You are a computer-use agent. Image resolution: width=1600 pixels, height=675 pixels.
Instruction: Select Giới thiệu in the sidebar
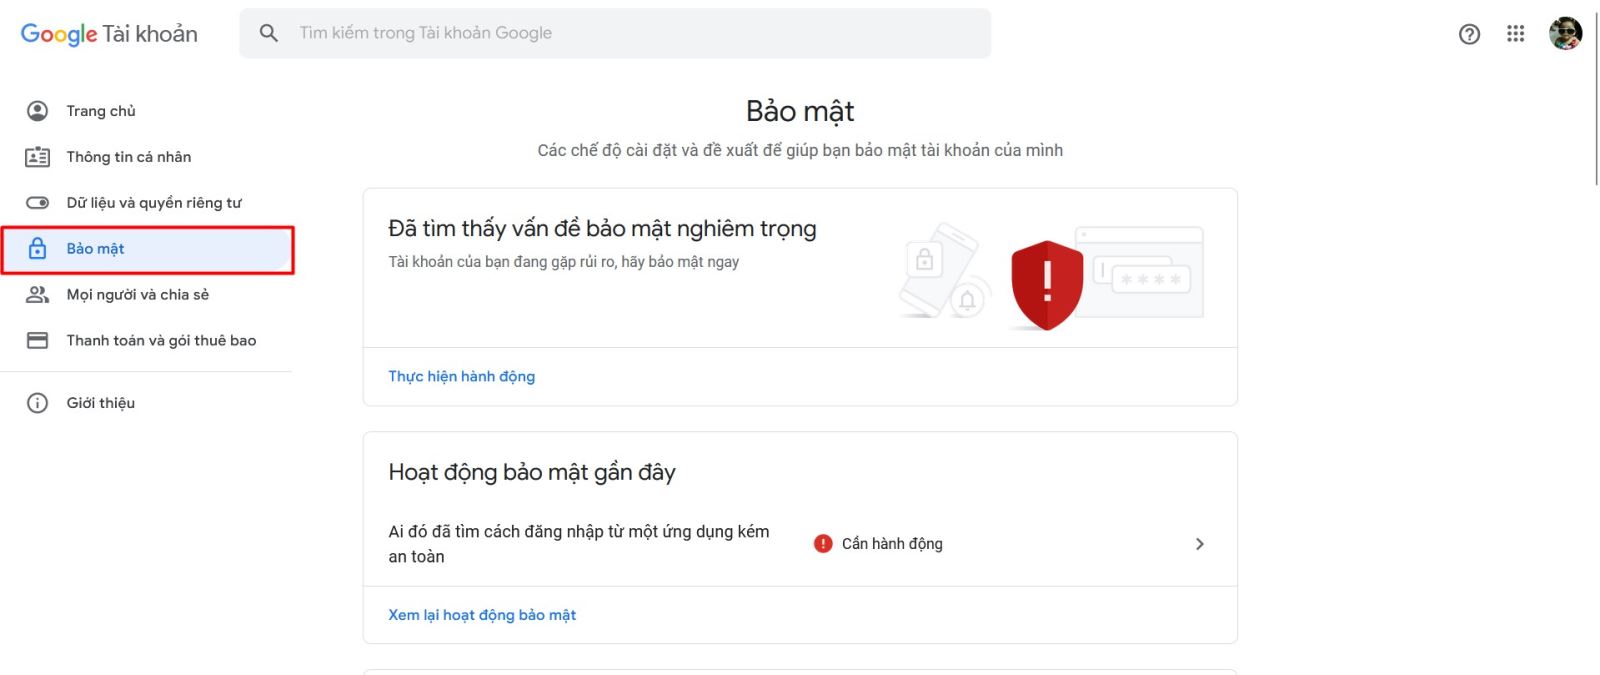tap(100, 402)
